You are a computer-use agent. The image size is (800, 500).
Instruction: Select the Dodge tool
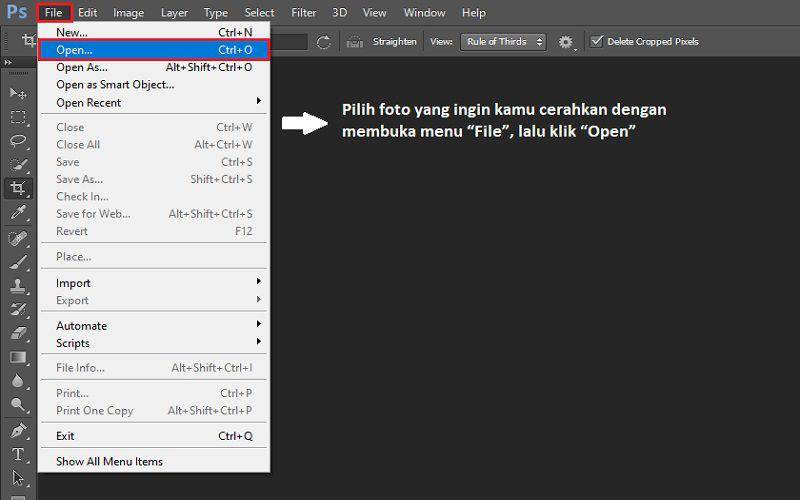(x=18, y=405)
